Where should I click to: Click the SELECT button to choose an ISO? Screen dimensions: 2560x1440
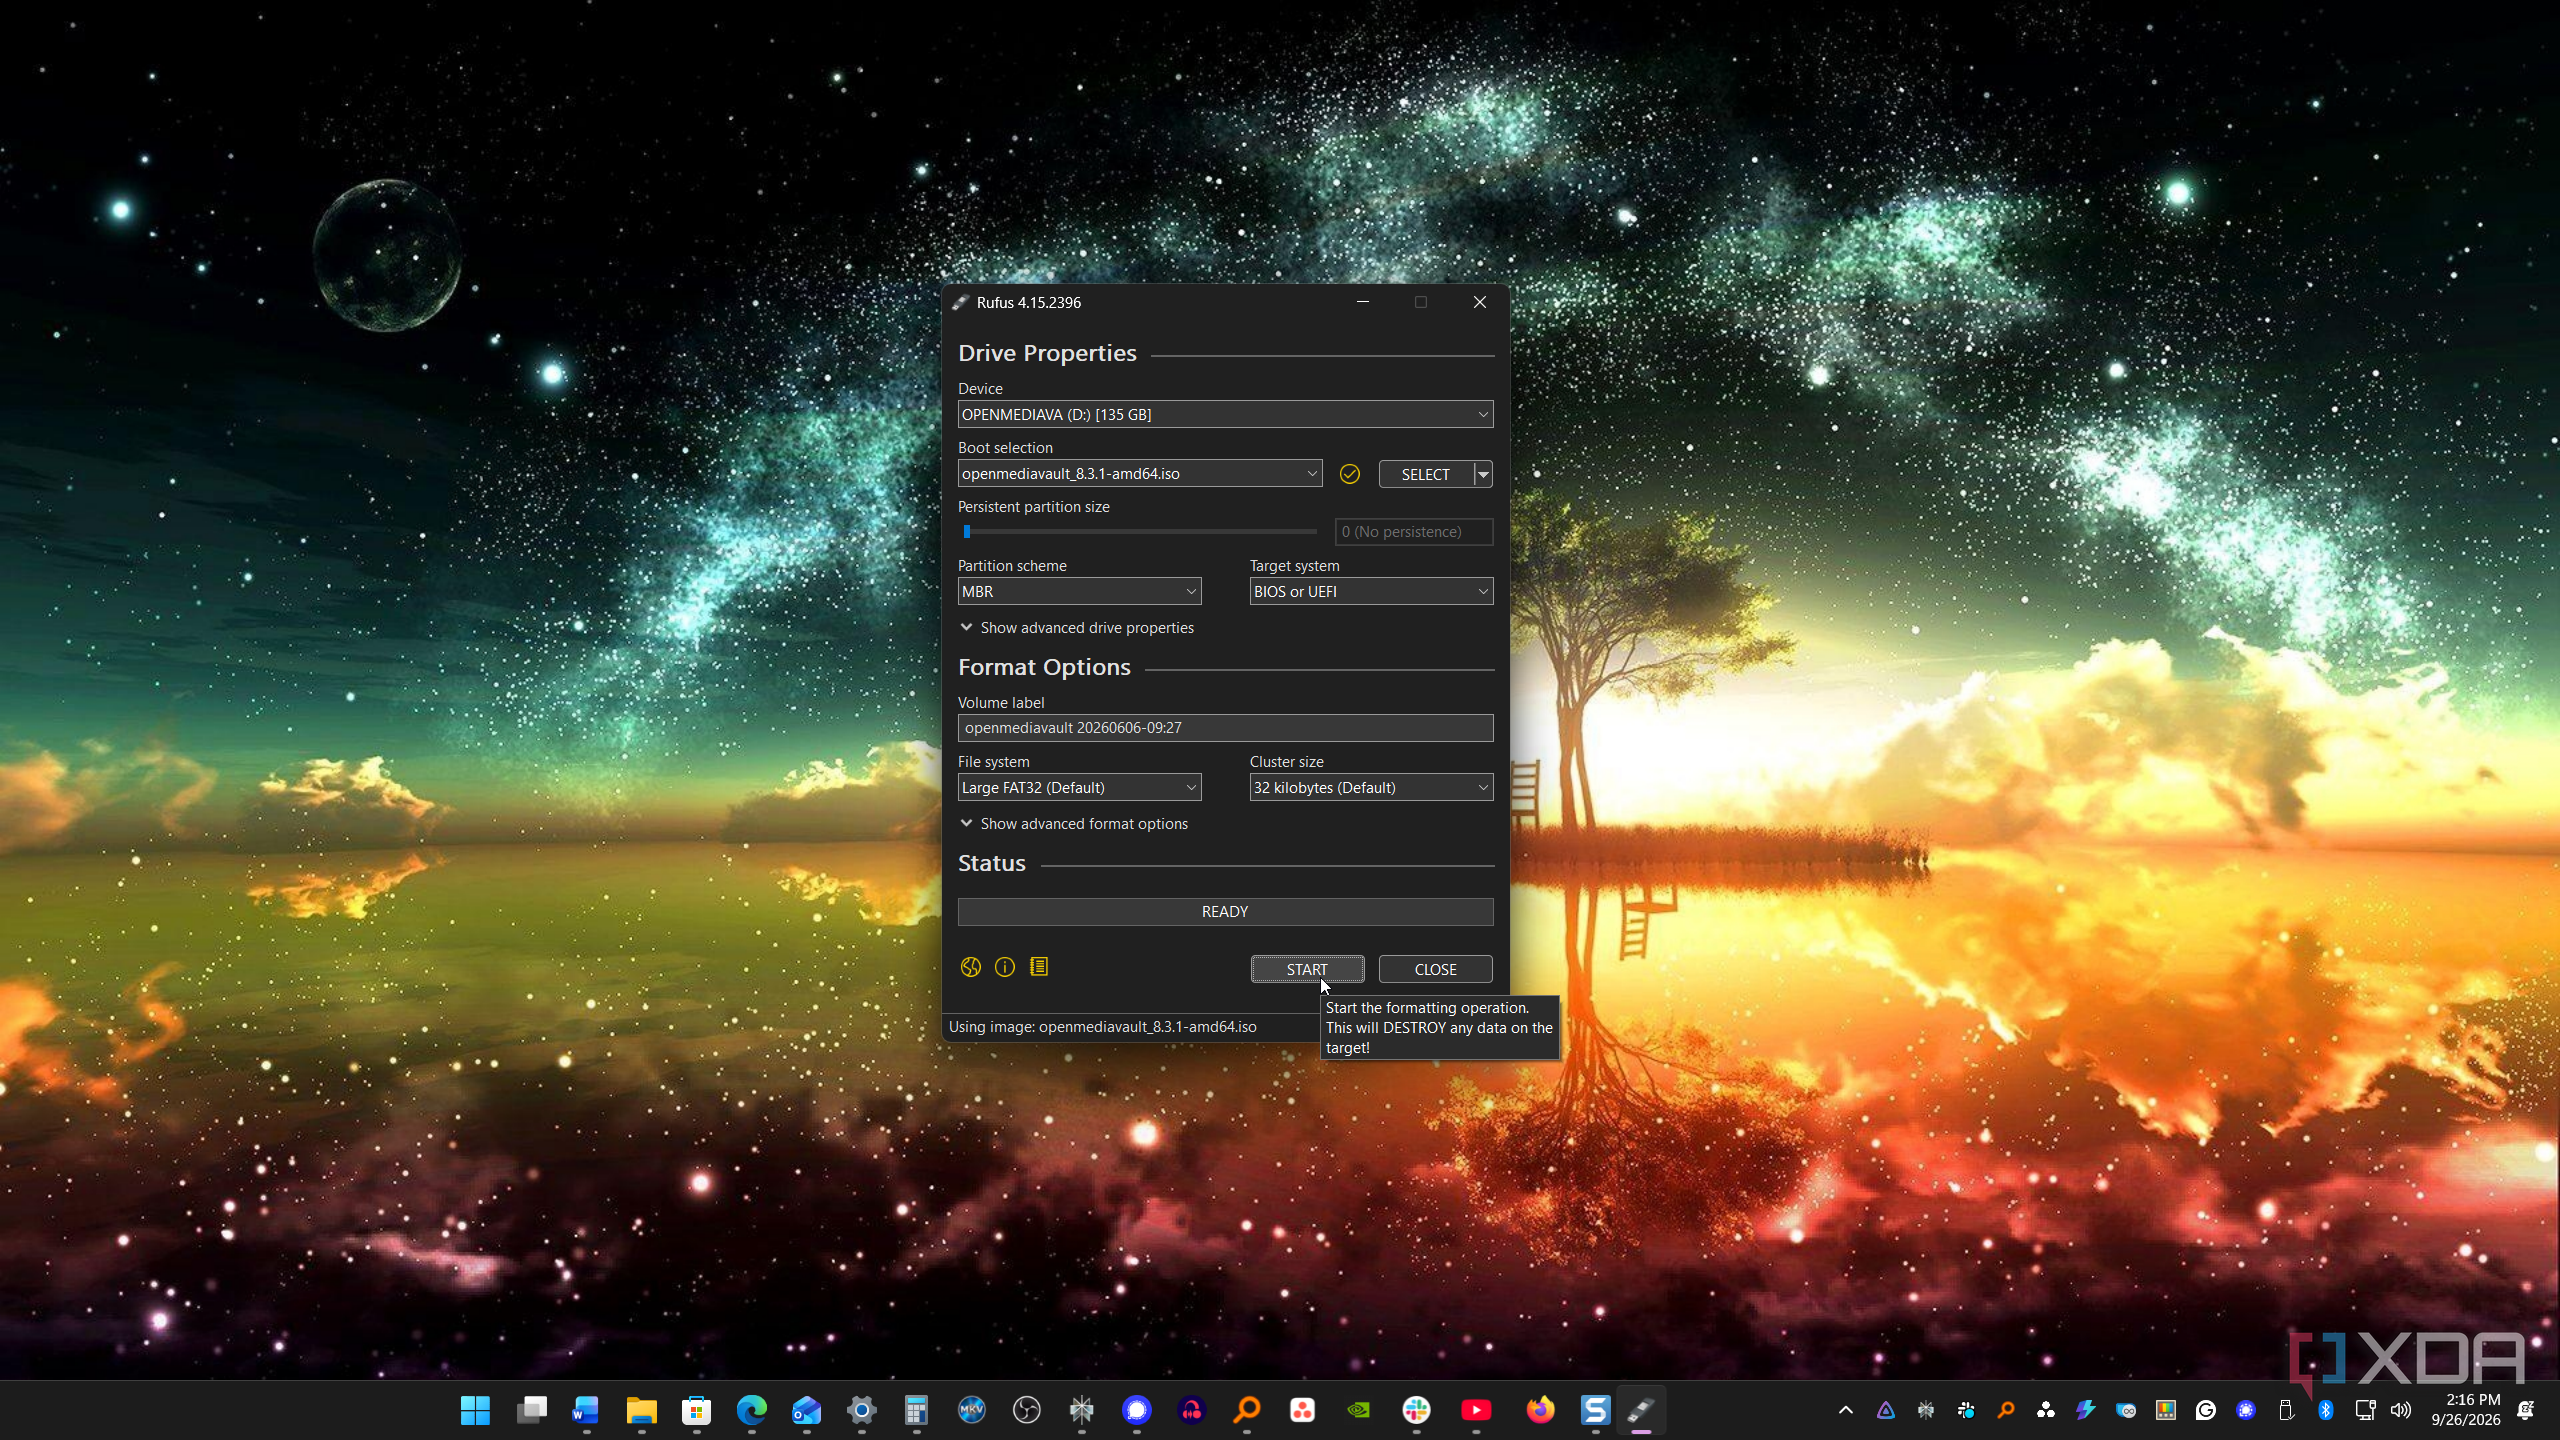pos(1426,474)
